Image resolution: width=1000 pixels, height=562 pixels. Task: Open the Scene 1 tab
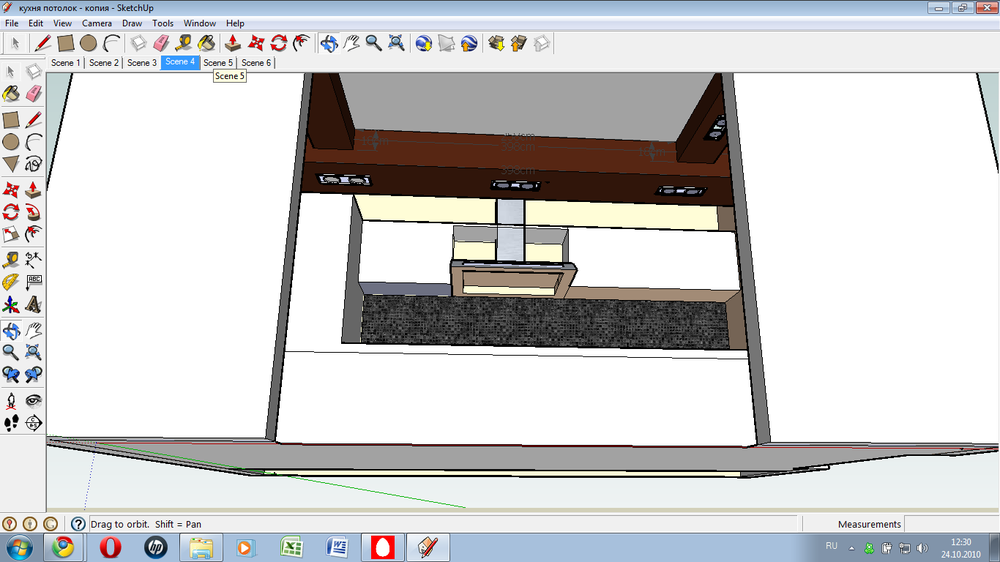coord(66,62)
